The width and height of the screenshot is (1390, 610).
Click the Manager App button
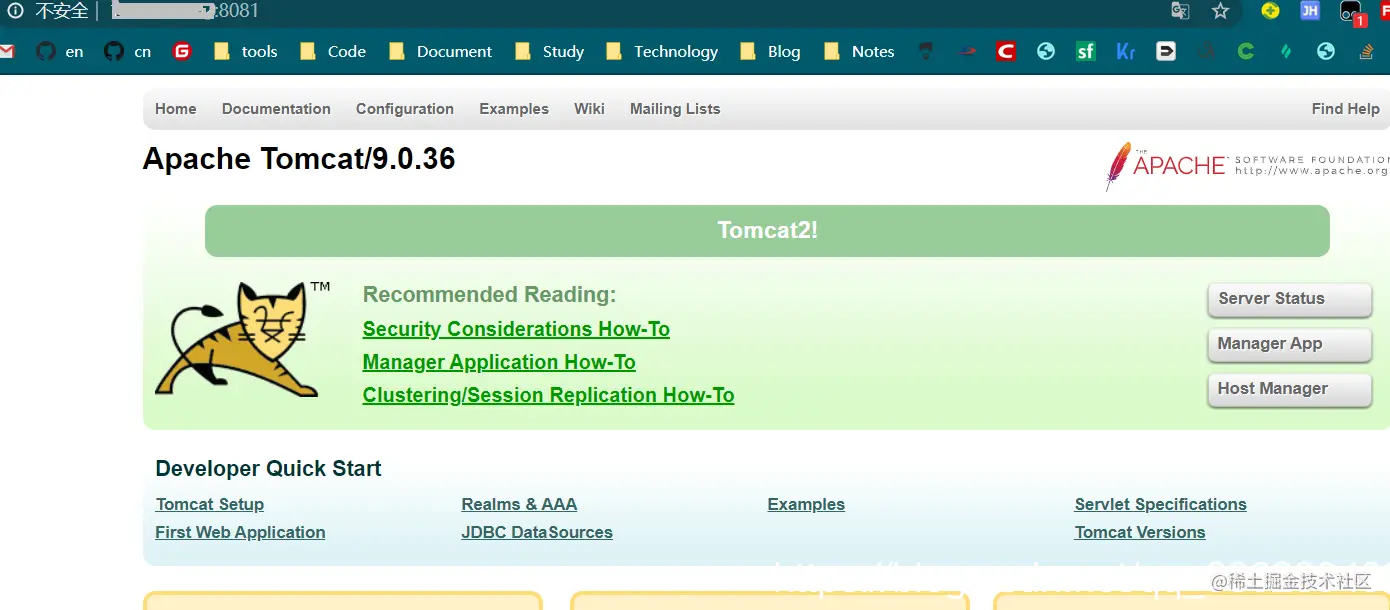click(x=1289, y=344)
